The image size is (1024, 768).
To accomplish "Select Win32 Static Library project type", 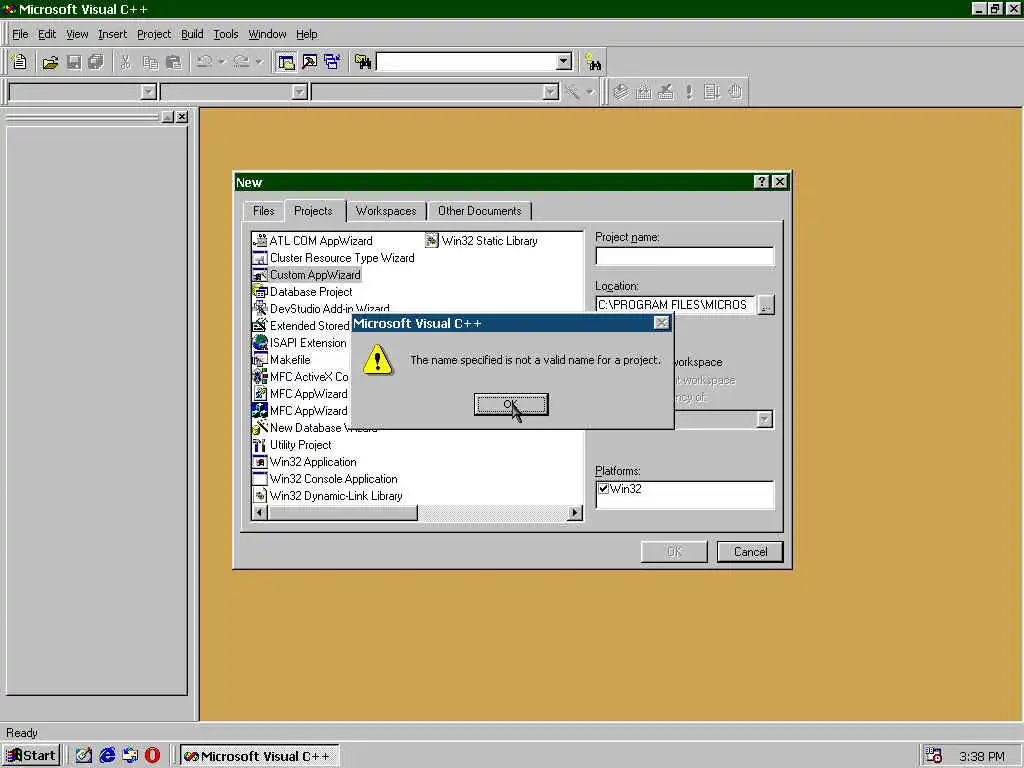I will pos(481,241).
